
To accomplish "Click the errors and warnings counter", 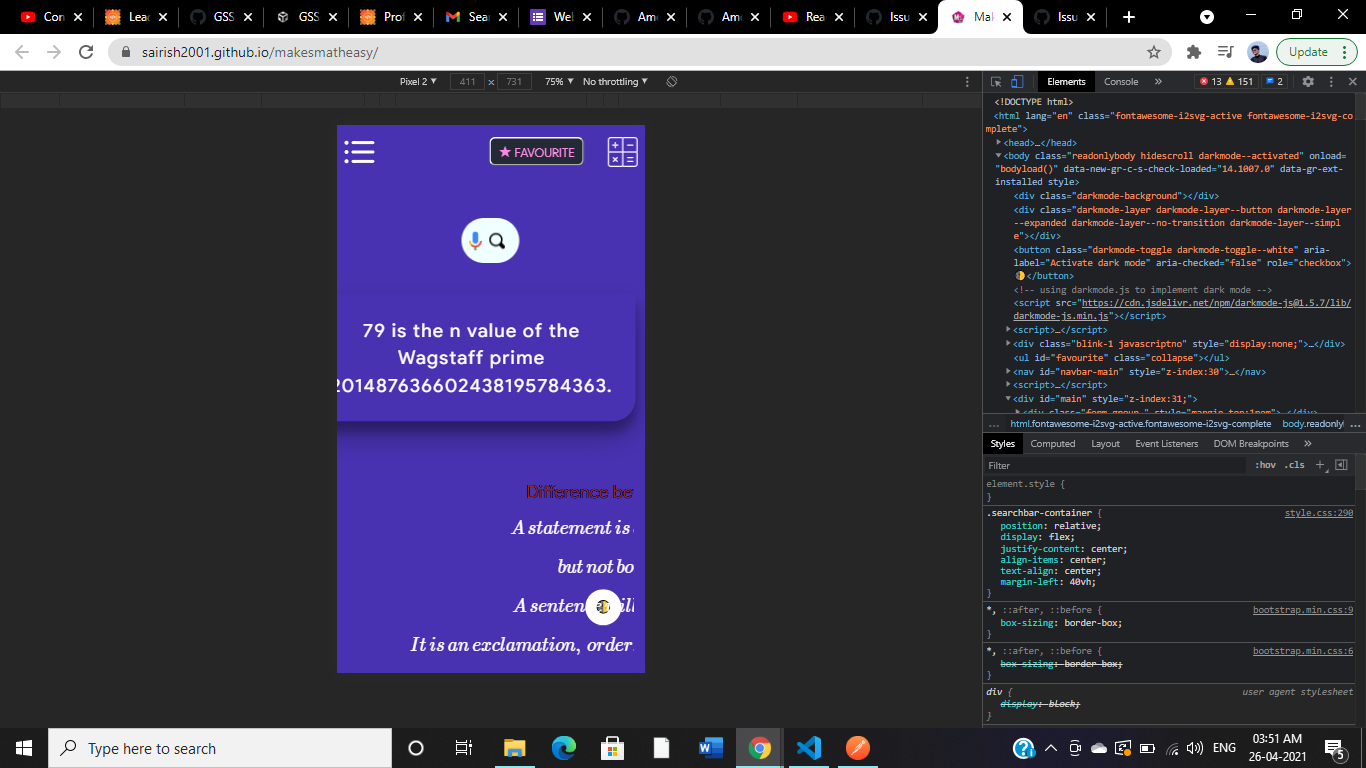I will tap(1226, 82).
